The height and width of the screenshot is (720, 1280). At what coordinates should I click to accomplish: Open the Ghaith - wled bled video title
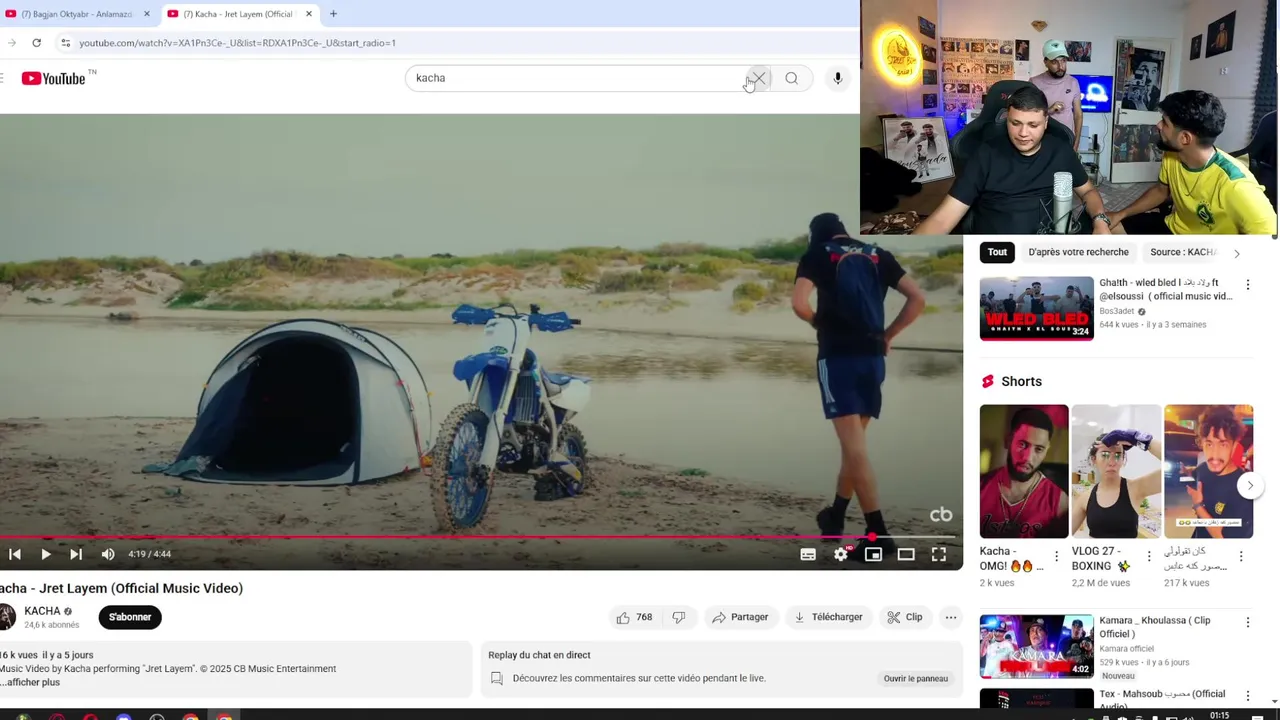click(x=1166, y=289)
